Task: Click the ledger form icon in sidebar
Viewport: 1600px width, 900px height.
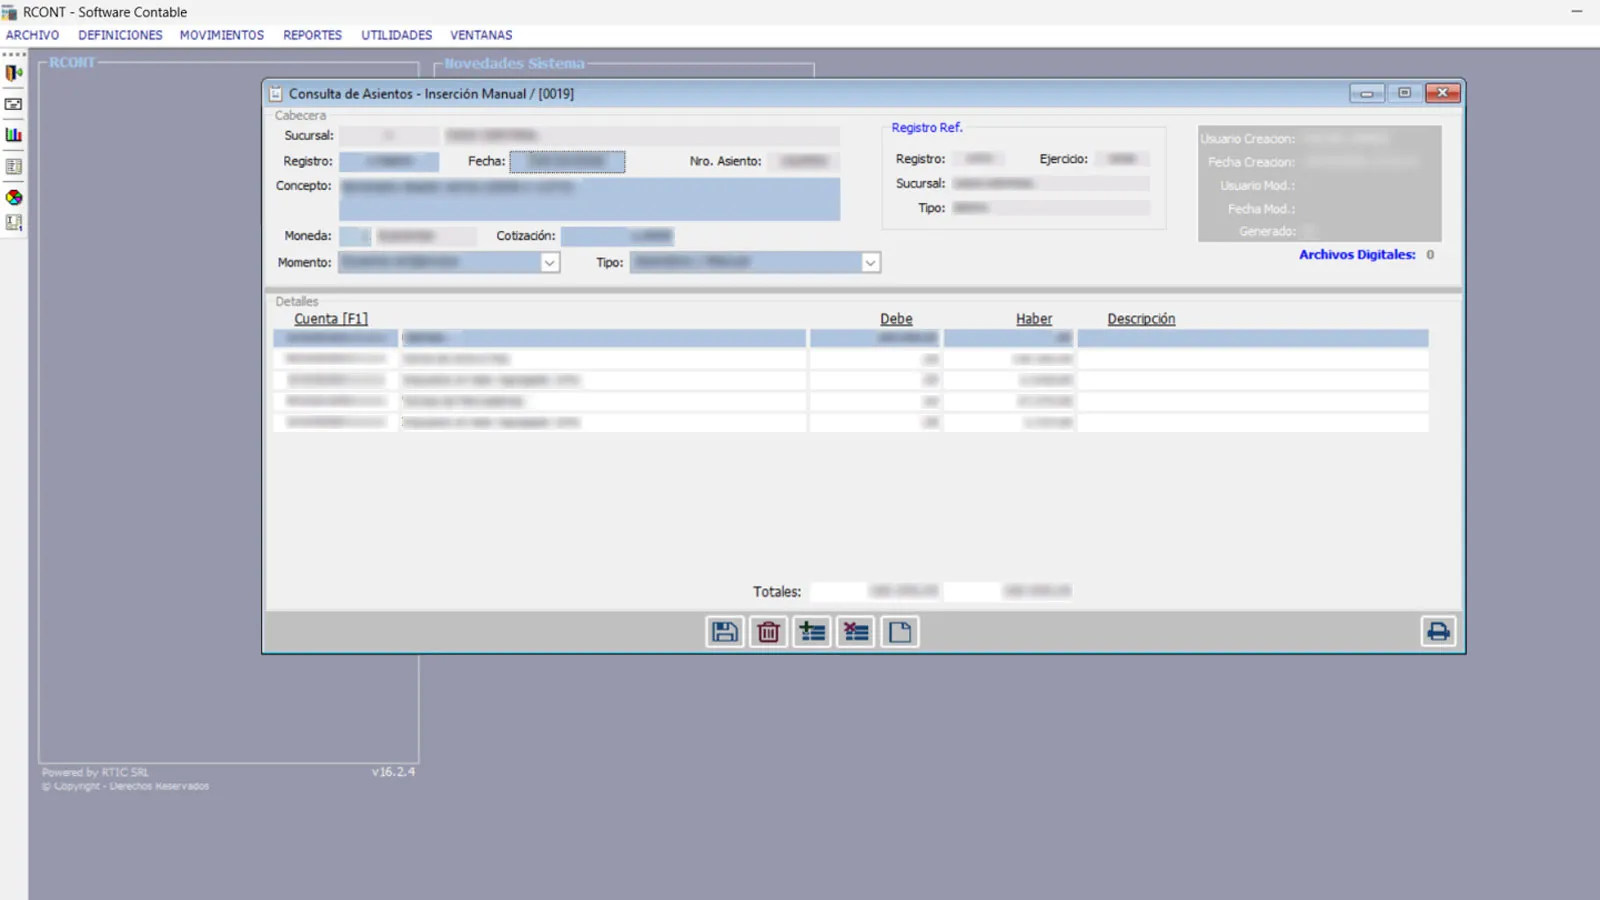Action: pyautogui.click(x=14, y=166)
